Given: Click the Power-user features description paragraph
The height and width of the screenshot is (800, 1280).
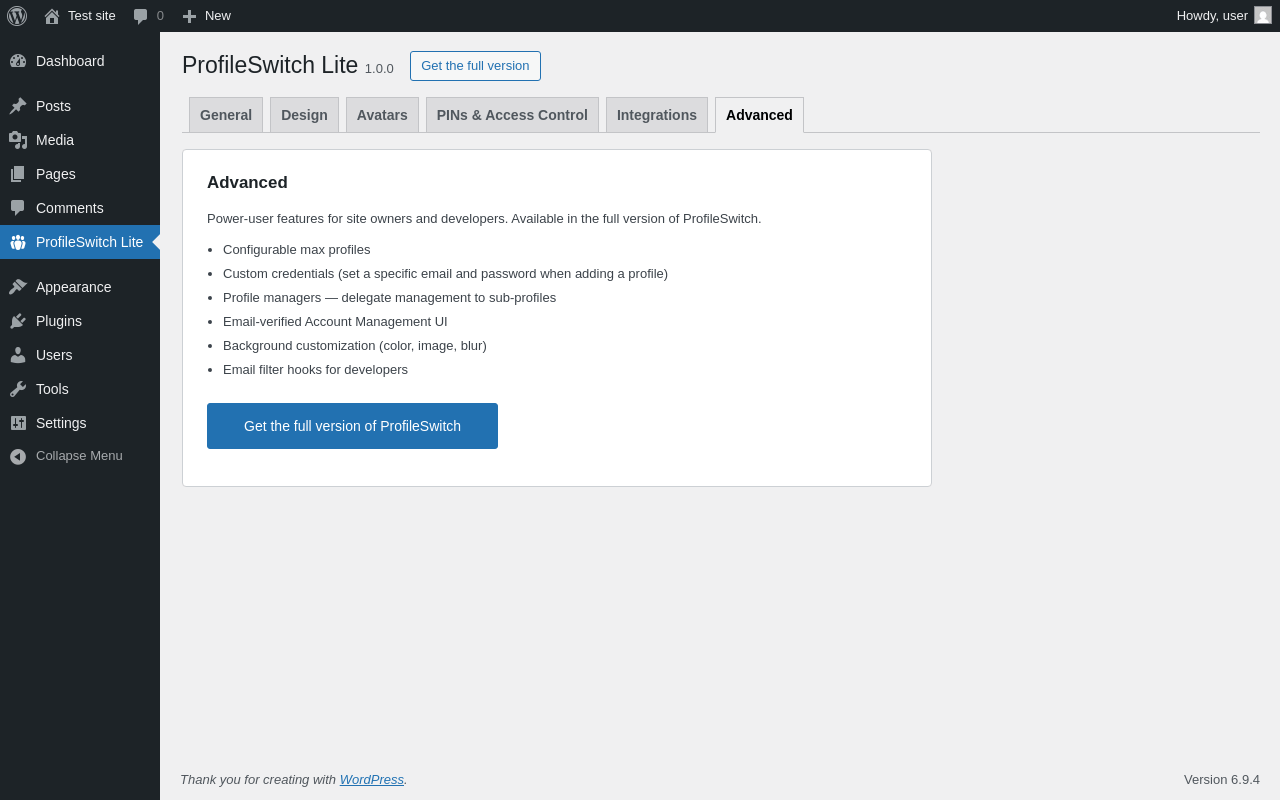Looking at the screenshot, I should click(x=484, y=219).
